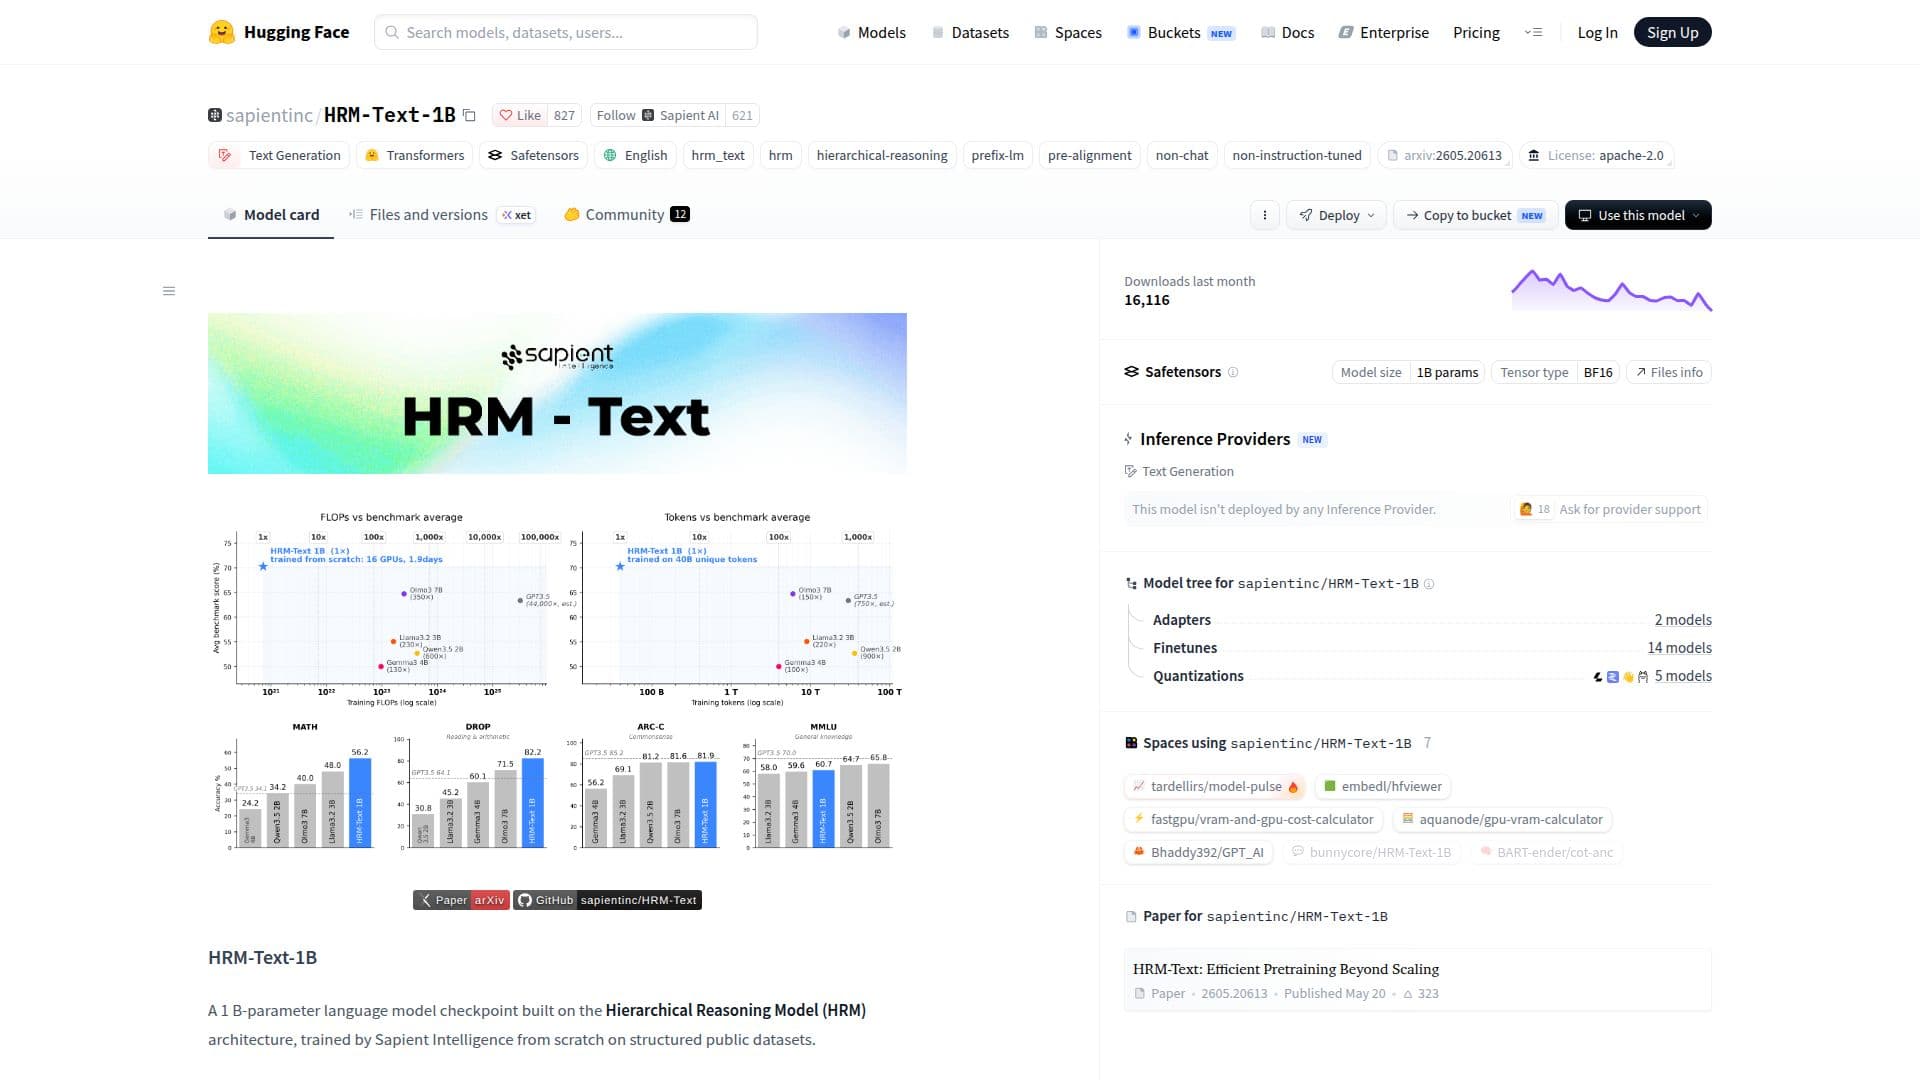
Task: Click the downloads sparkline chart
Action: pos(1611,290)
